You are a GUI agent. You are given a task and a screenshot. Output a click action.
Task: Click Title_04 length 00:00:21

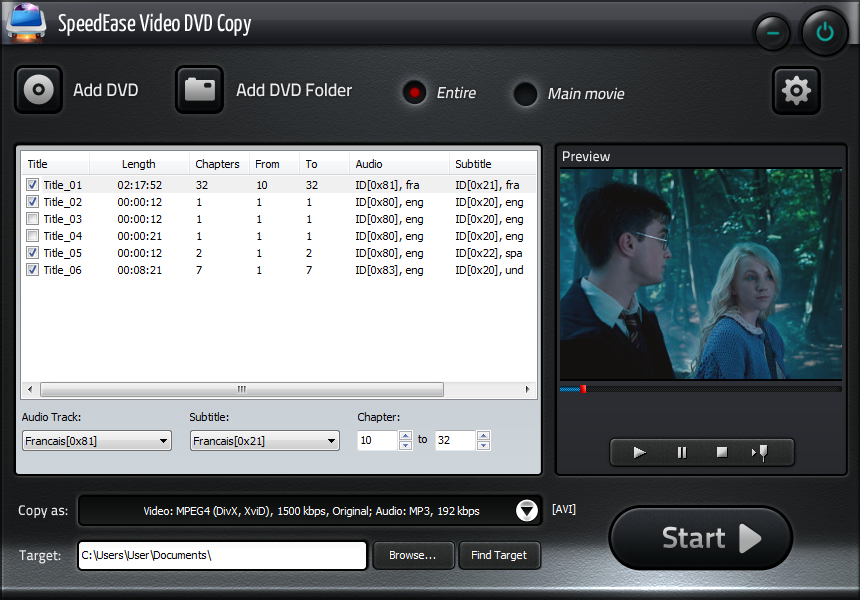[139, 236]
